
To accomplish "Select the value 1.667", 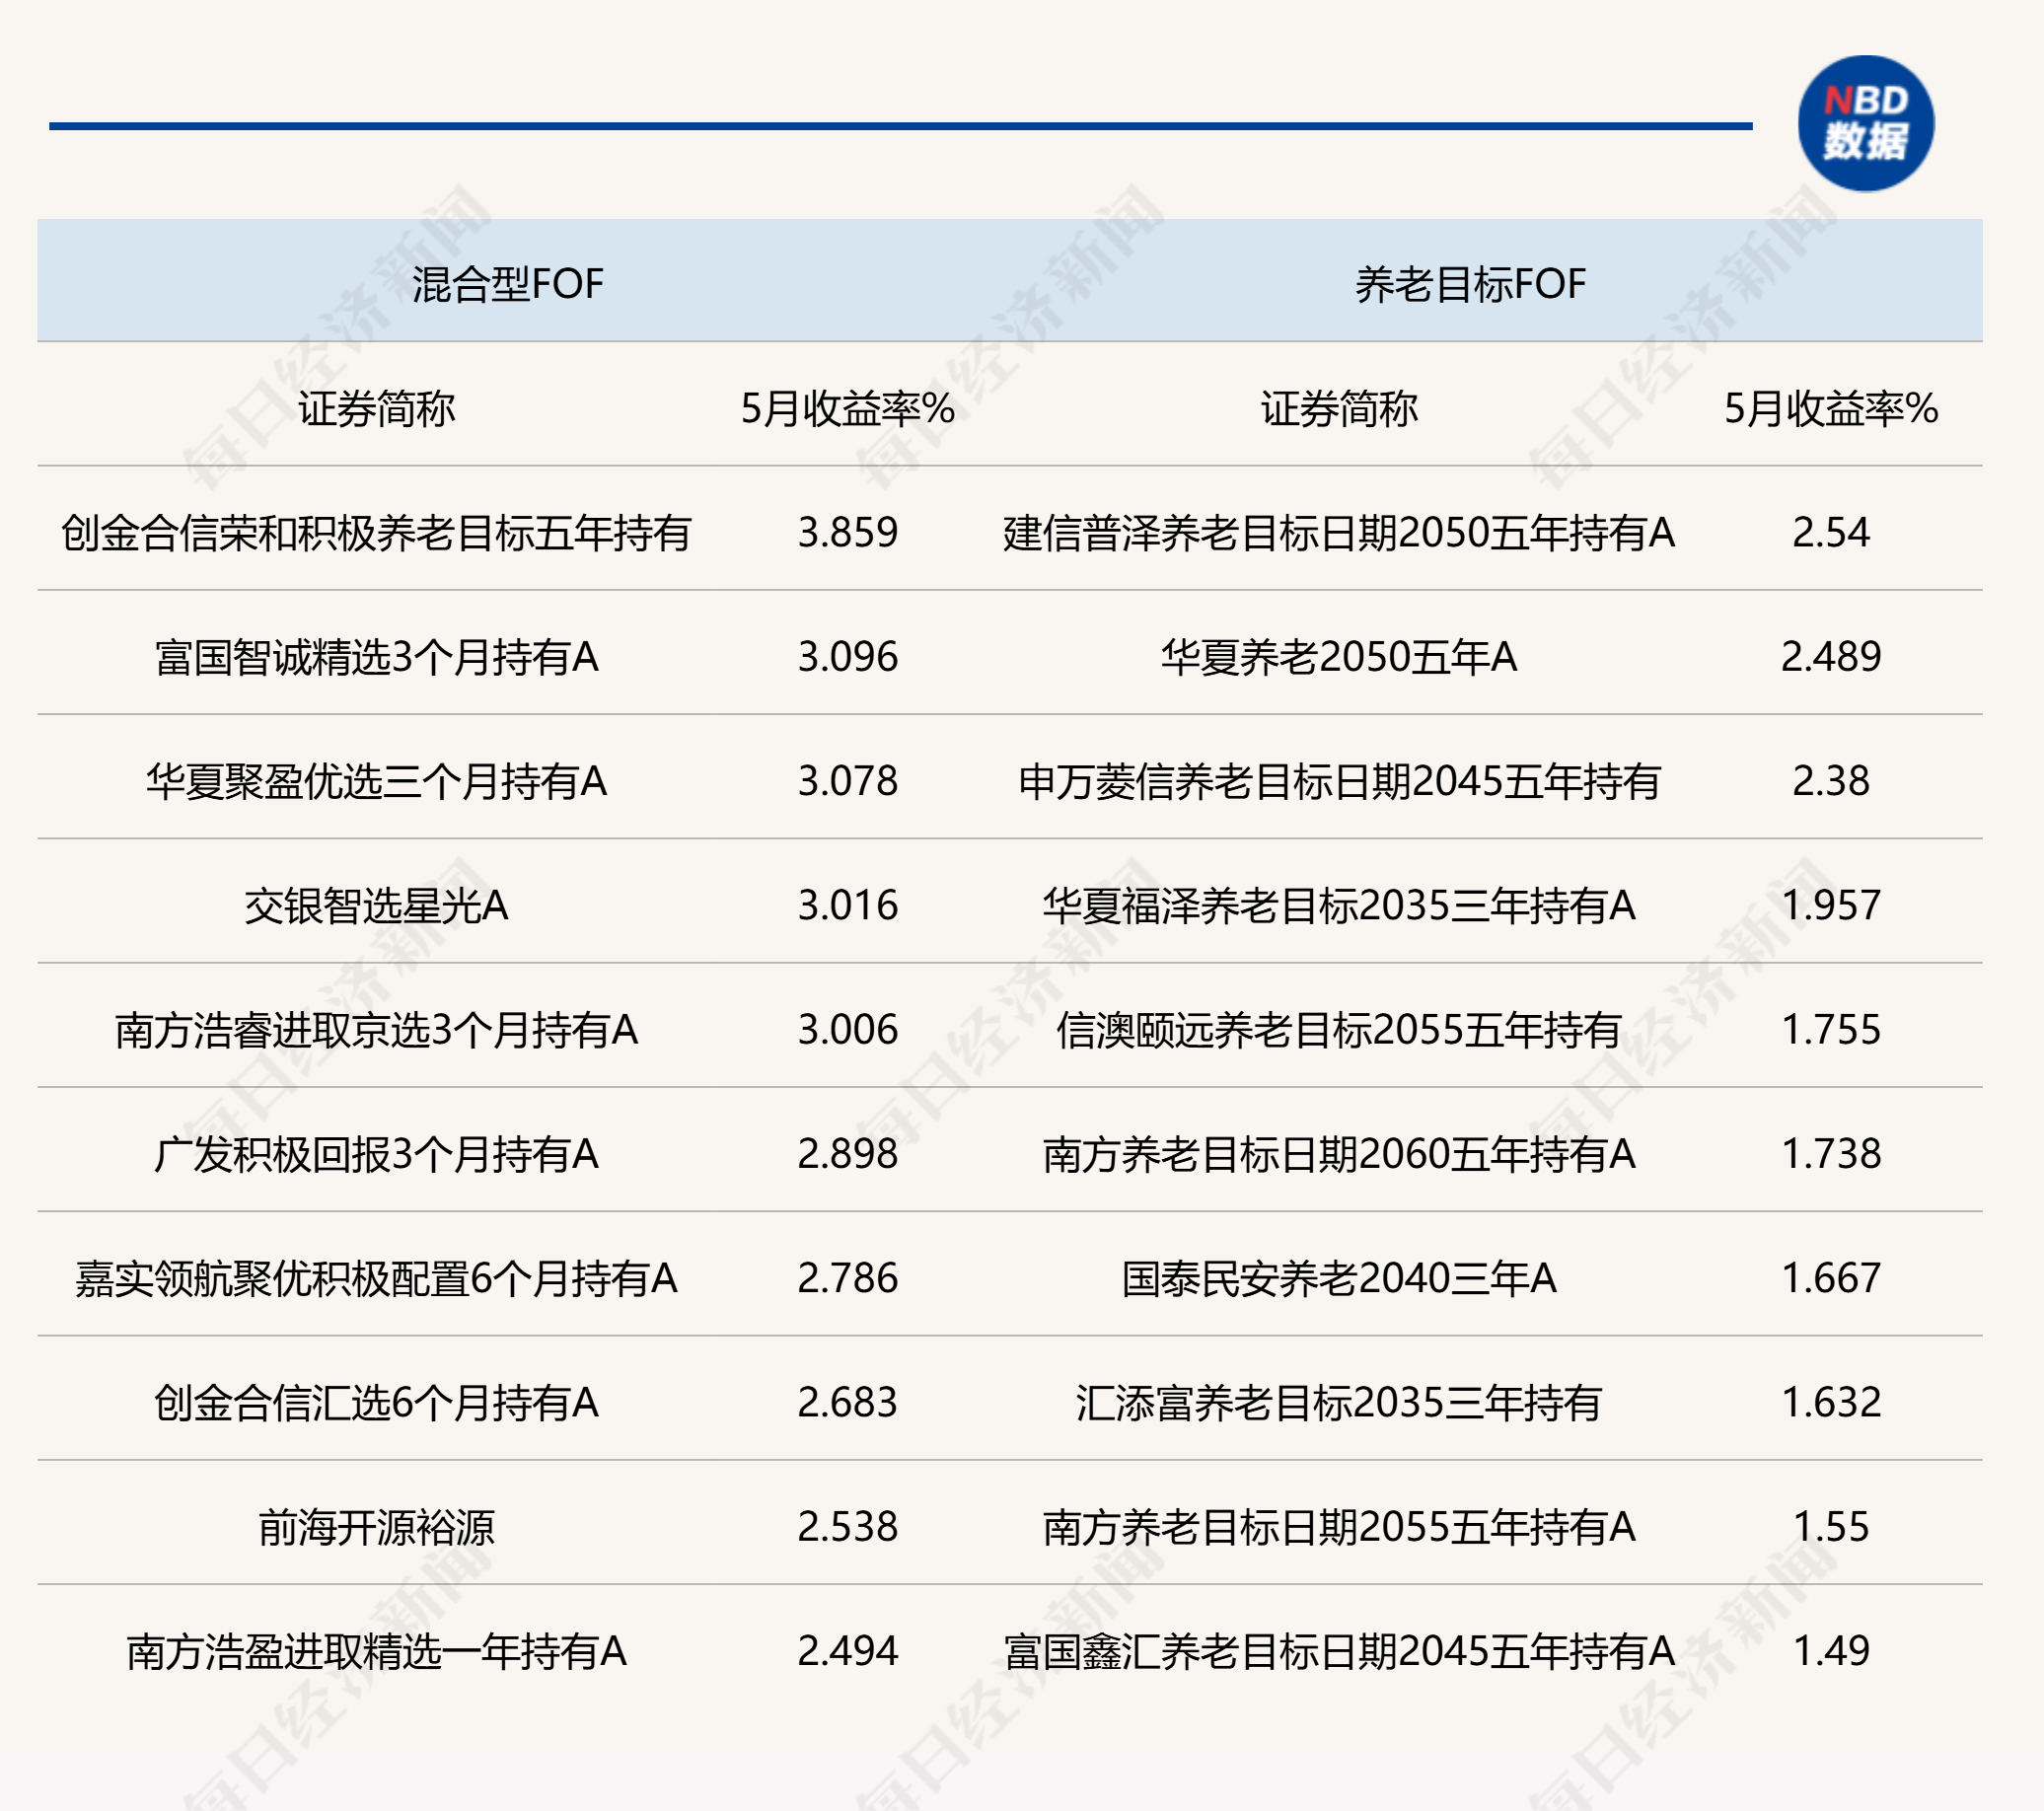I will (x=1831, y=1278).
